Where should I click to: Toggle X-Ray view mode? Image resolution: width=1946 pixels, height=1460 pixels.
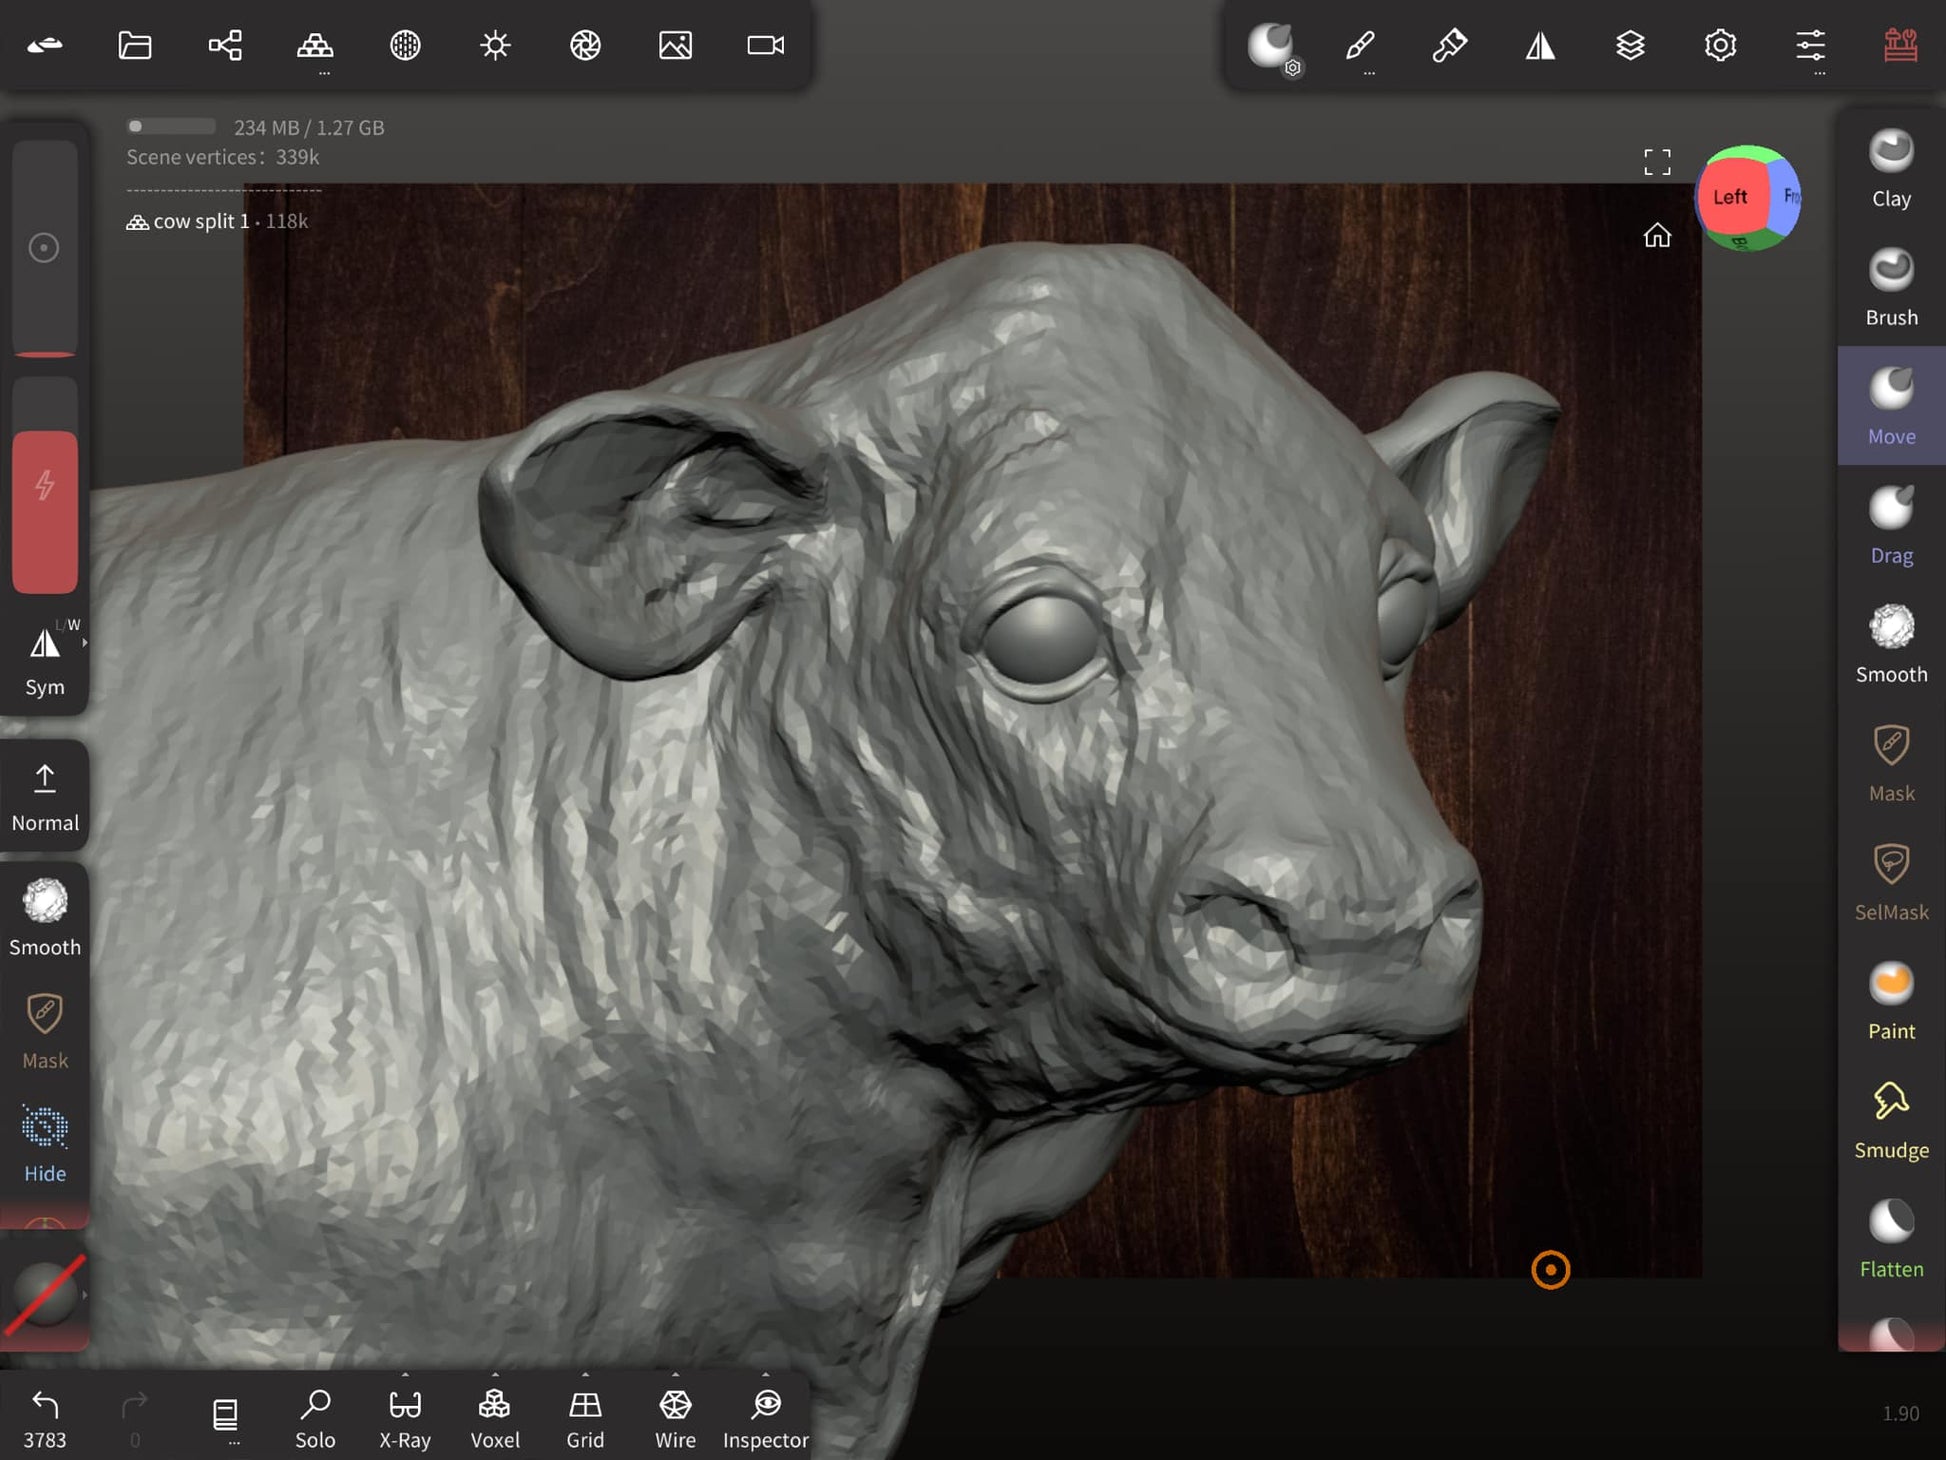coord(405,1417)
